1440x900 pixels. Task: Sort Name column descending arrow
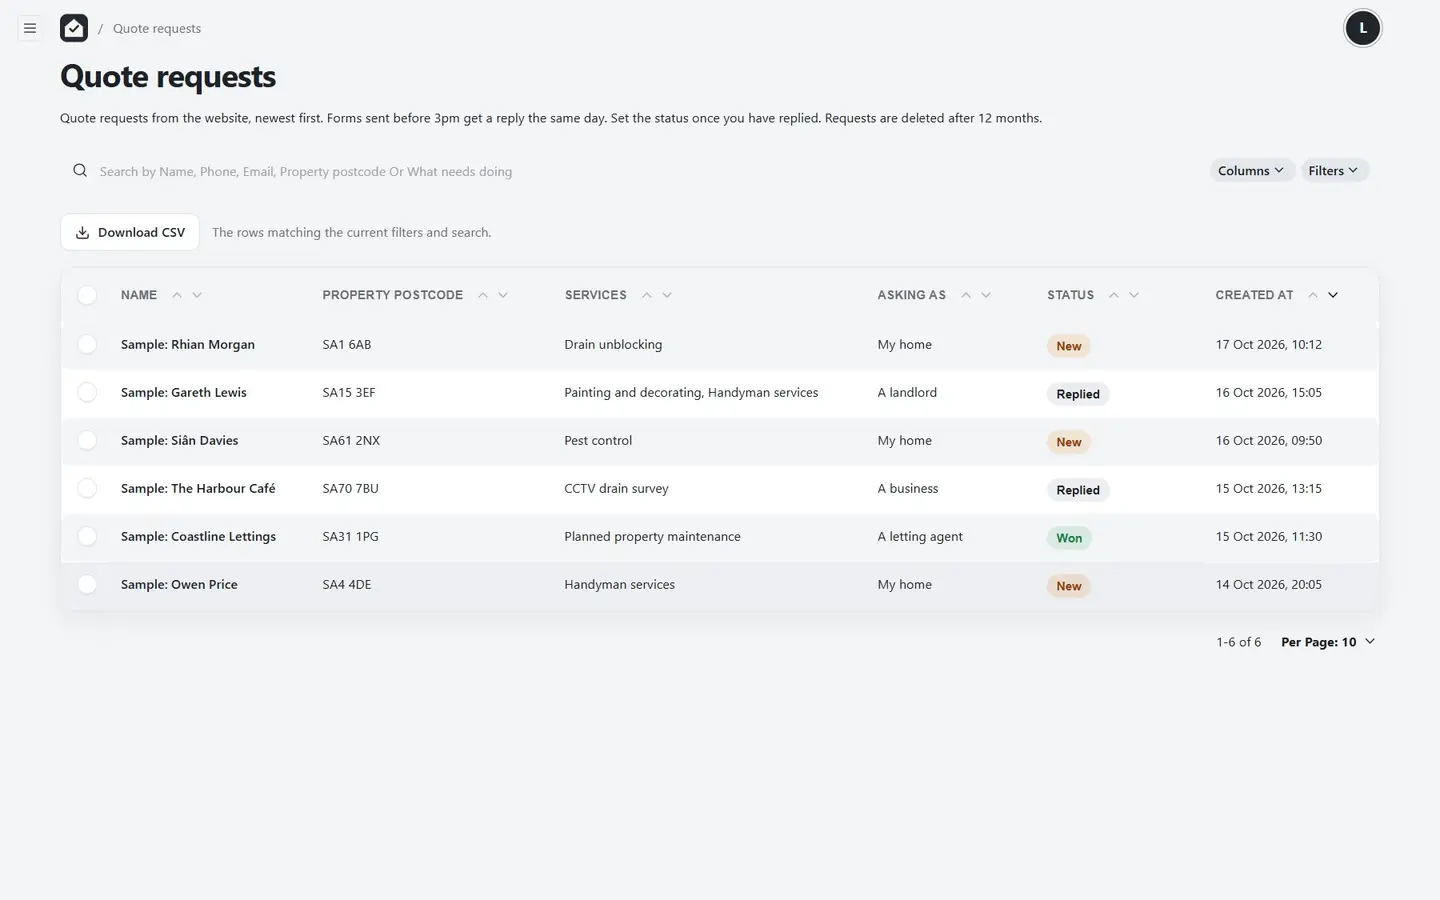point(197,295)
